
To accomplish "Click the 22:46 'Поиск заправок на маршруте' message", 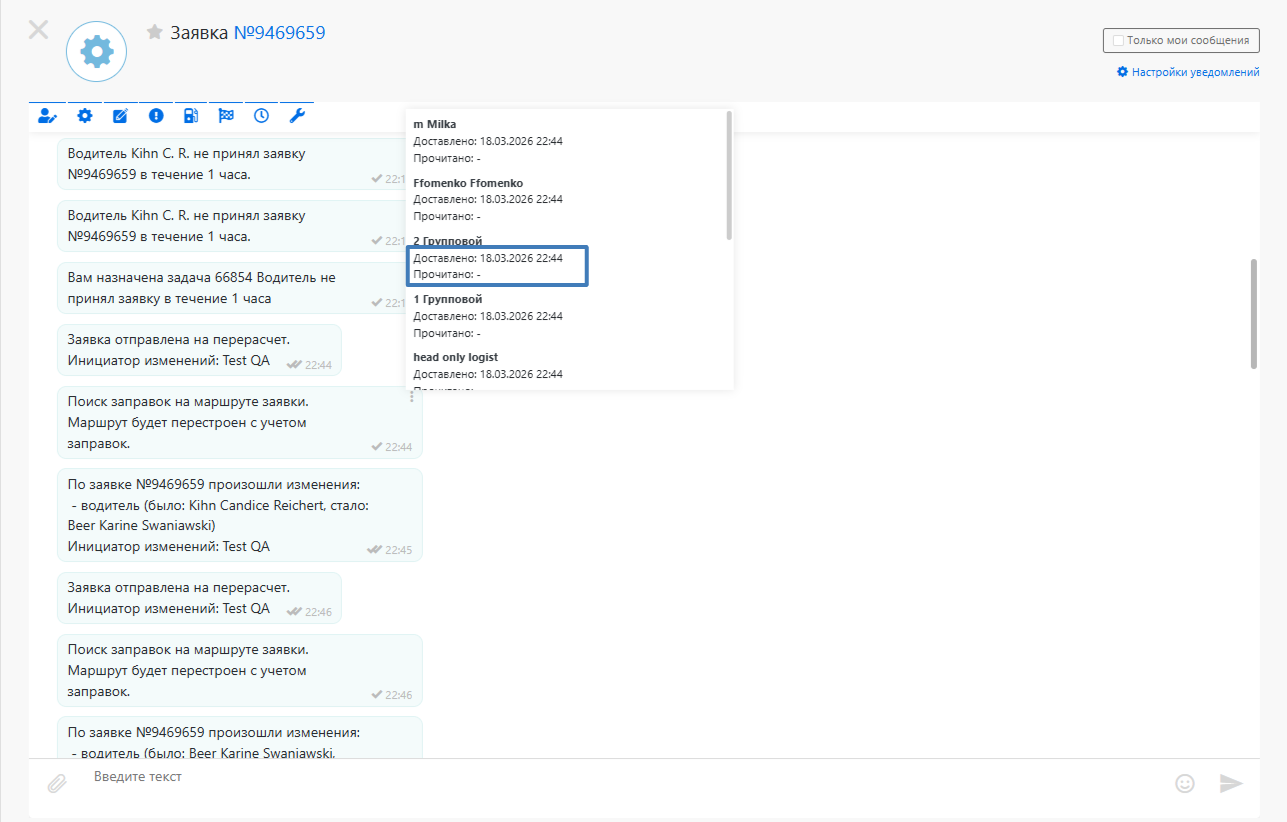I will pos(240,671).
